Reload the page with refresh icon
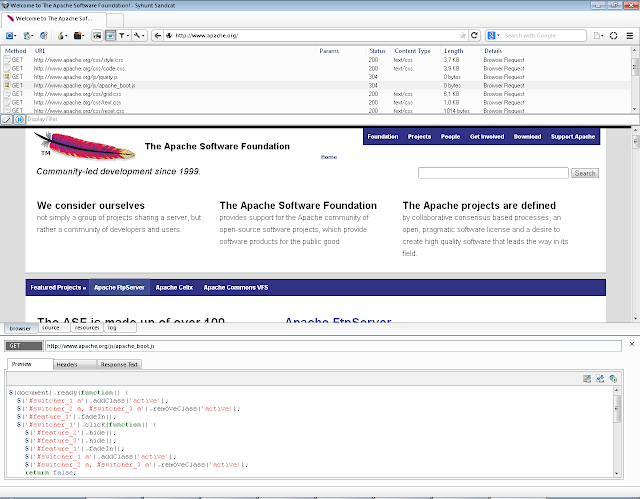640x499 pixels. coord(474,35)
